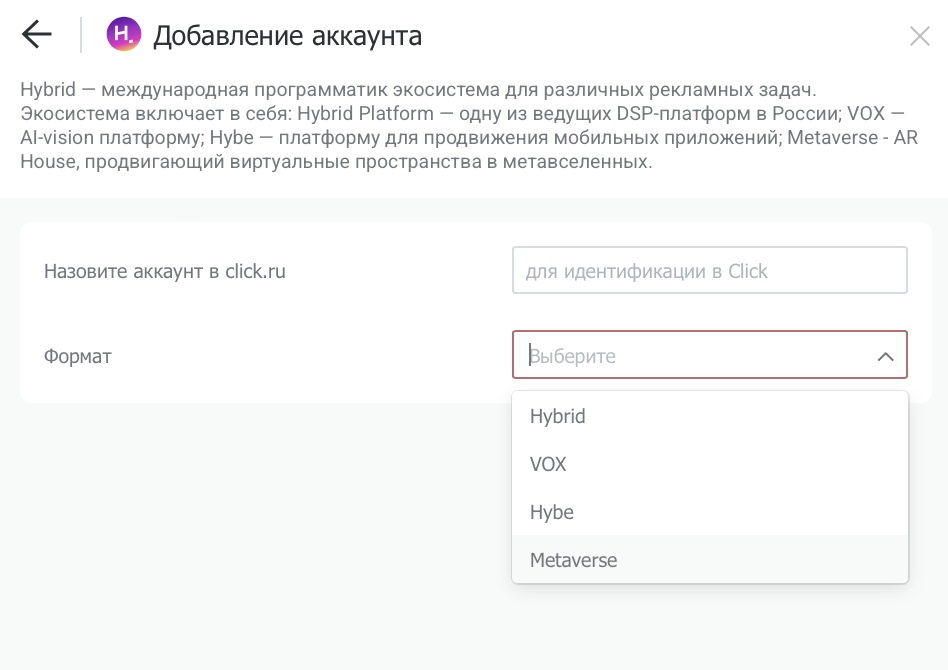Collapse the Формат dropdown via chevron arrow

pyautogui.click(x=885, y=356)
